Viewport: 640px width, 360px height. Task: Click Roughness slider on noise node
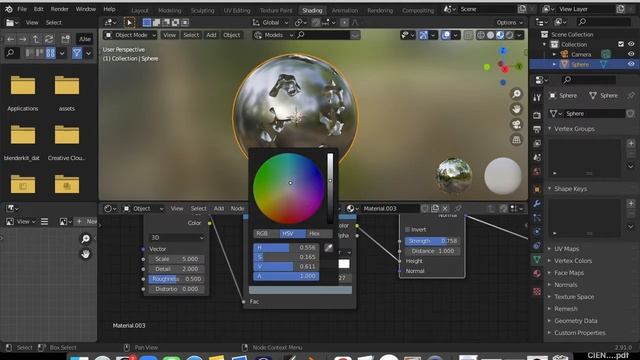coord(177,279)
